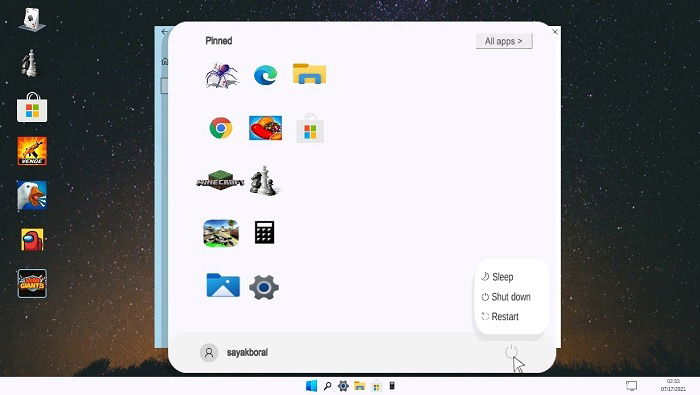Click the Windows Start button on taskbar
Screen dimensions: 700x395
point(311,386)
